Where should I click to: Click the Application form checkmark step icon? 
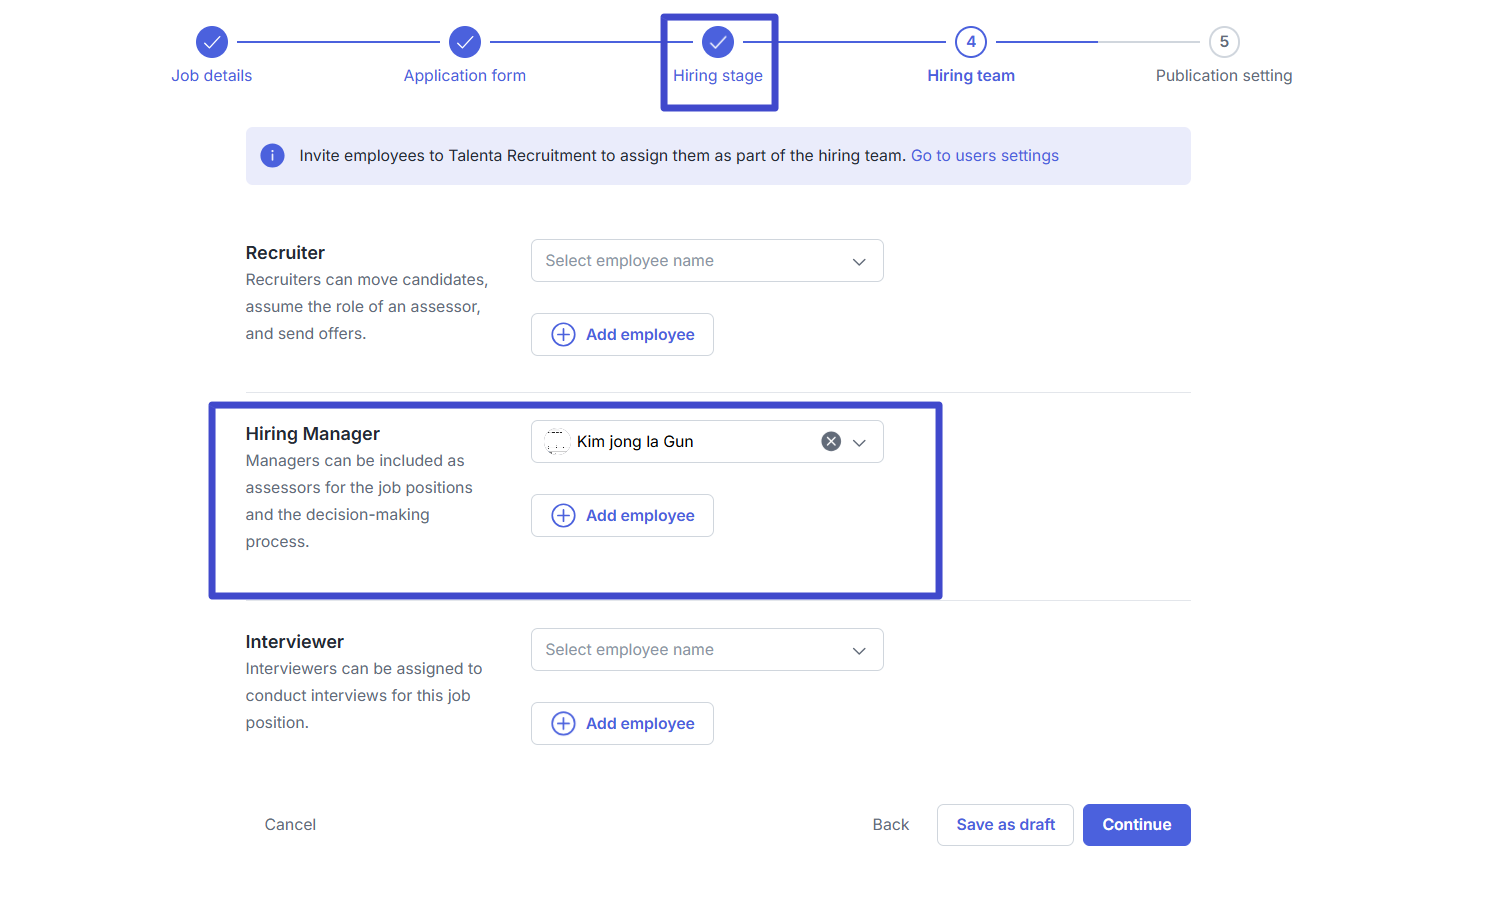coord(464,42)
